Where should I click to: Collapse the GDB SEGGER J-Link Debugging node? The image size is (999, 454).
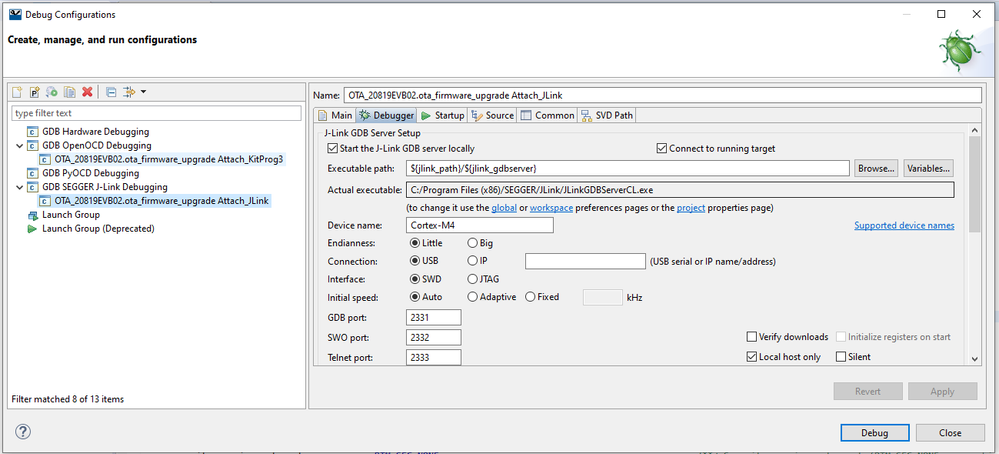pyautogui.click(x=18, y=187)
